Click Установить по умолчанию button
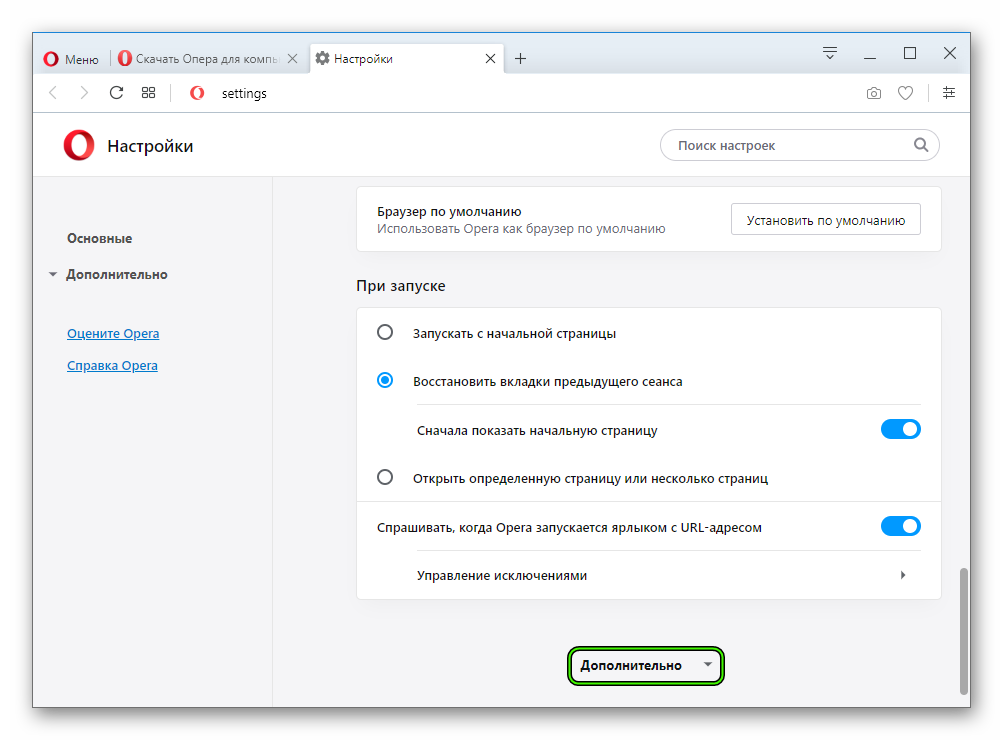 pos(825,219)
